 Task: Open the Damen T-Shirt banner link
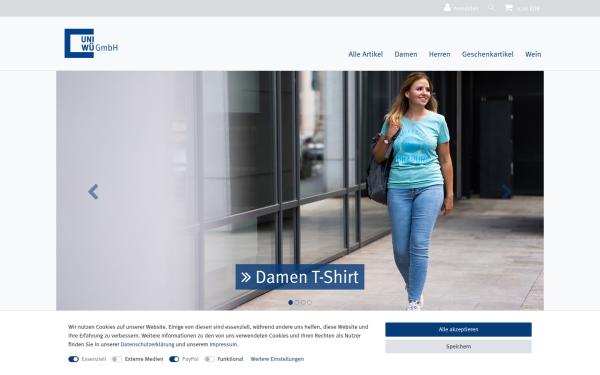click(x=300, y=277)
